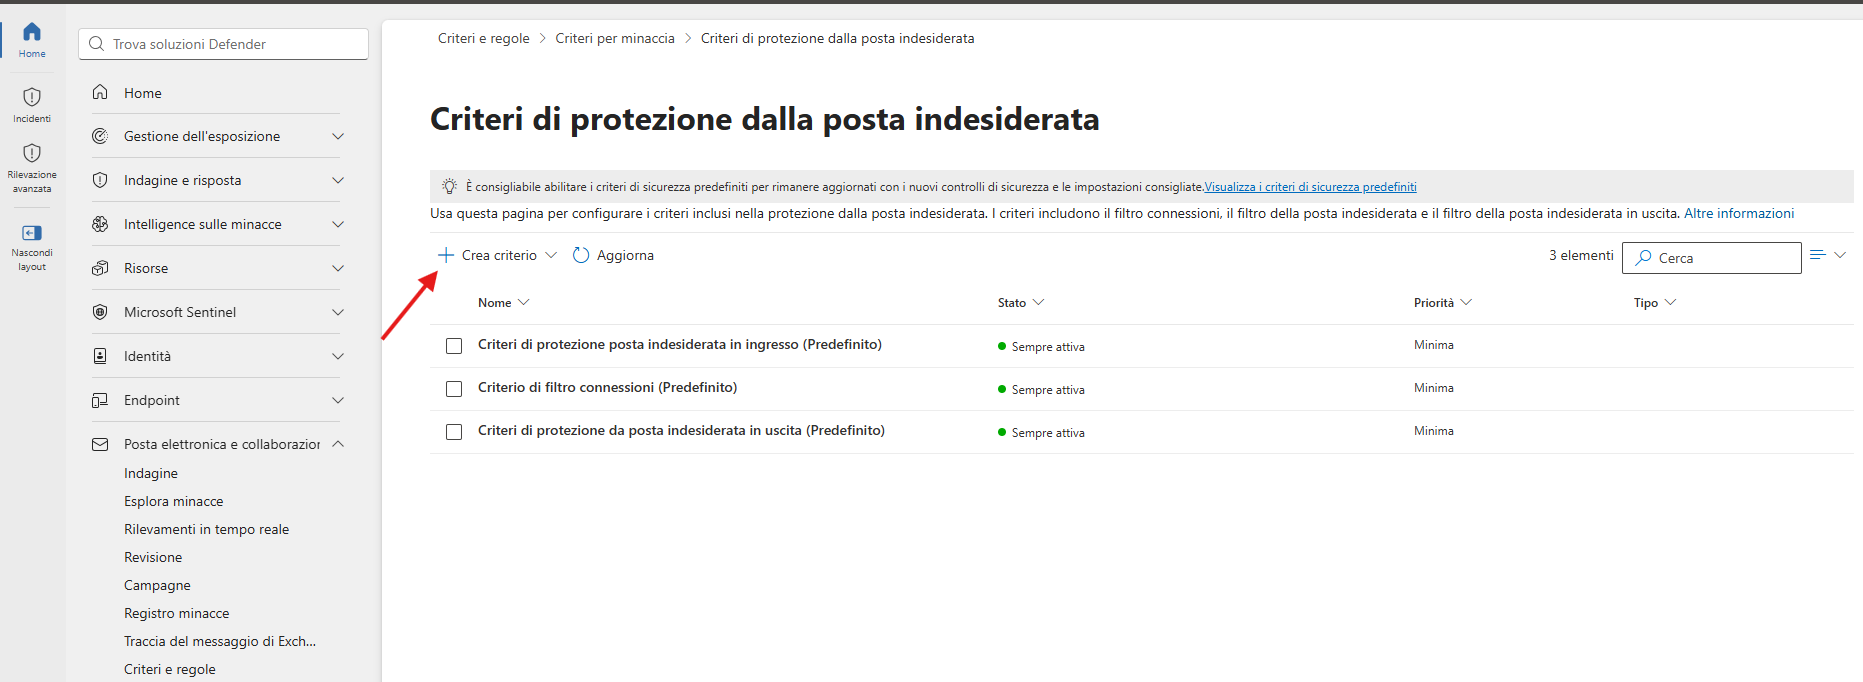The image size is (1863, 682).
Task: Click the Gestione dell'esposizione target icon
Action: pos(100,136)
